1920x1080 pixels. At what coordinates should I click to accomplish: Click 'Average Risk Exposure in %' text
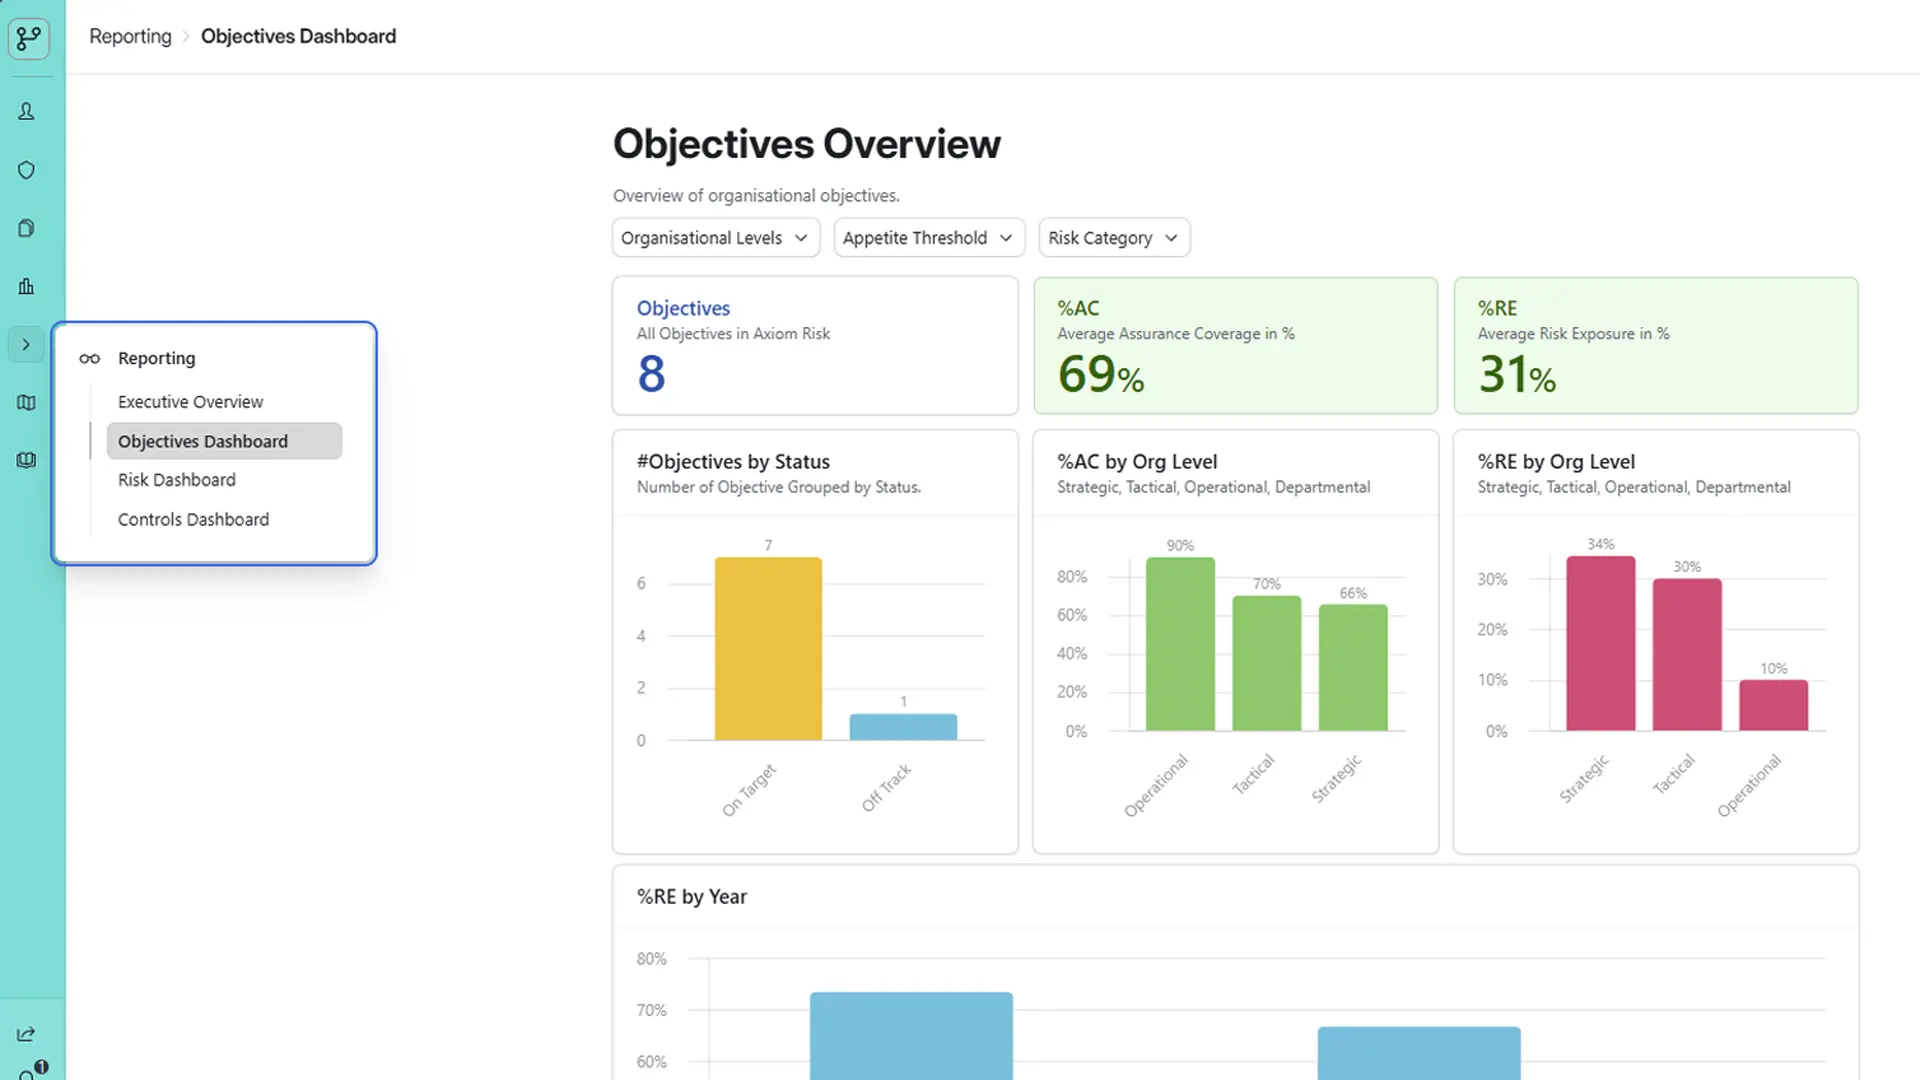1573,334
